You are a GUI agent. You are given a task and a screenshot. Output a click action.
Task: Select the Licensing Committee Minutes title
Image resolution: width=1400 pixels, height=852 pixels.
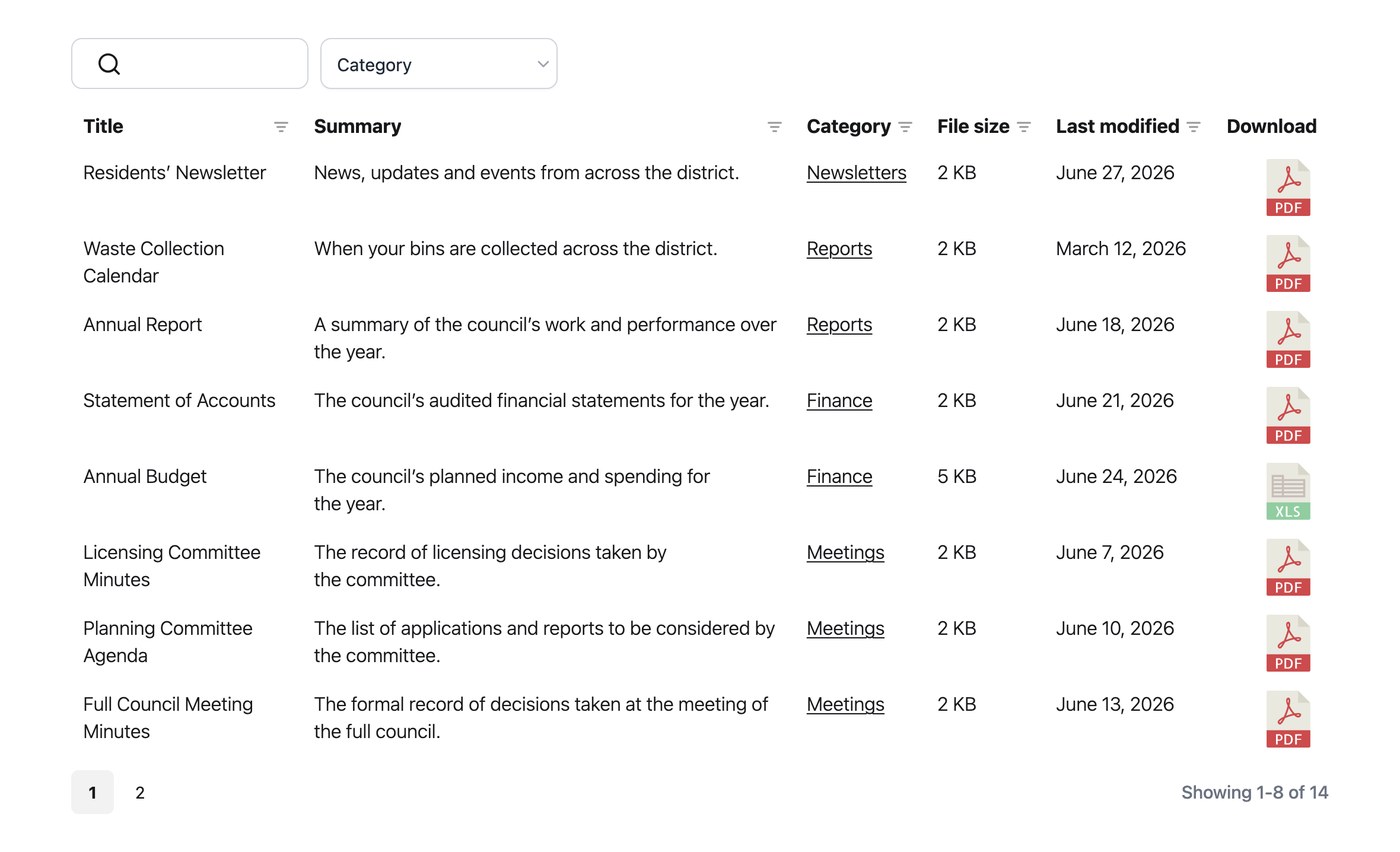click(x=171, y=566)
